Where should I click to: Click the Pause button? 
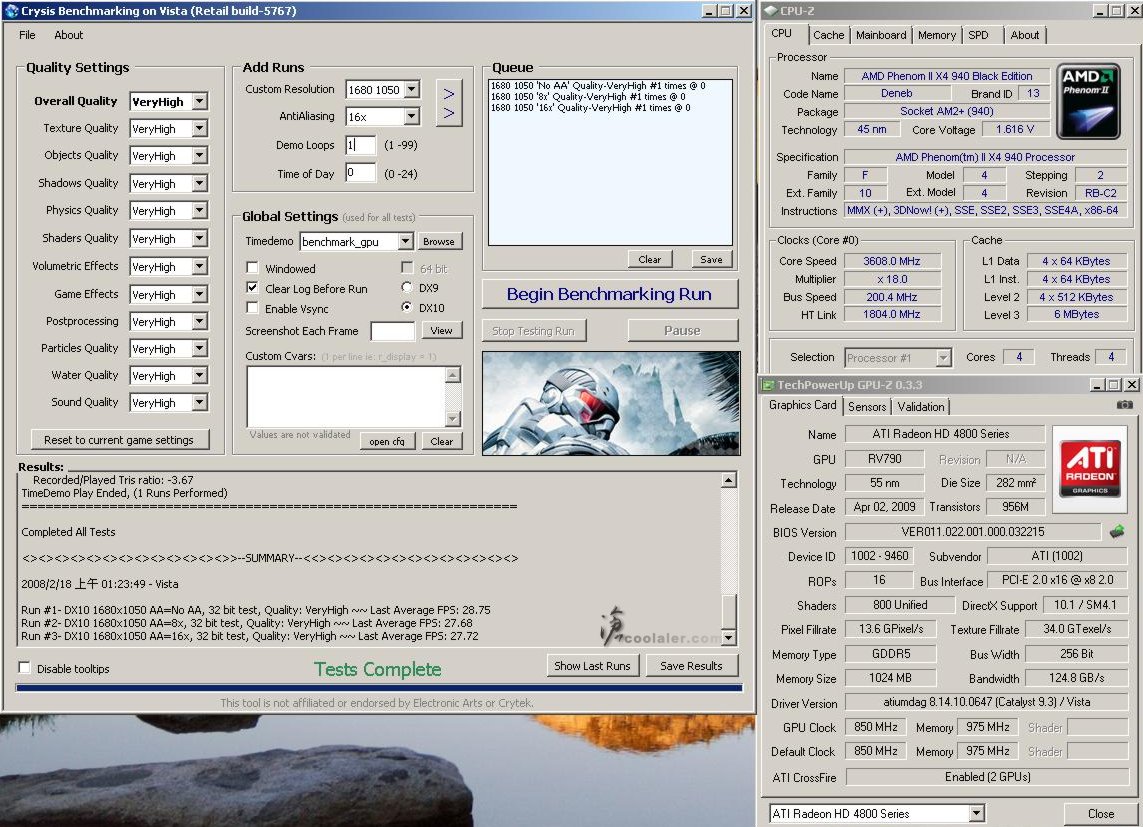pyautogui.click(x=682, y=330)
